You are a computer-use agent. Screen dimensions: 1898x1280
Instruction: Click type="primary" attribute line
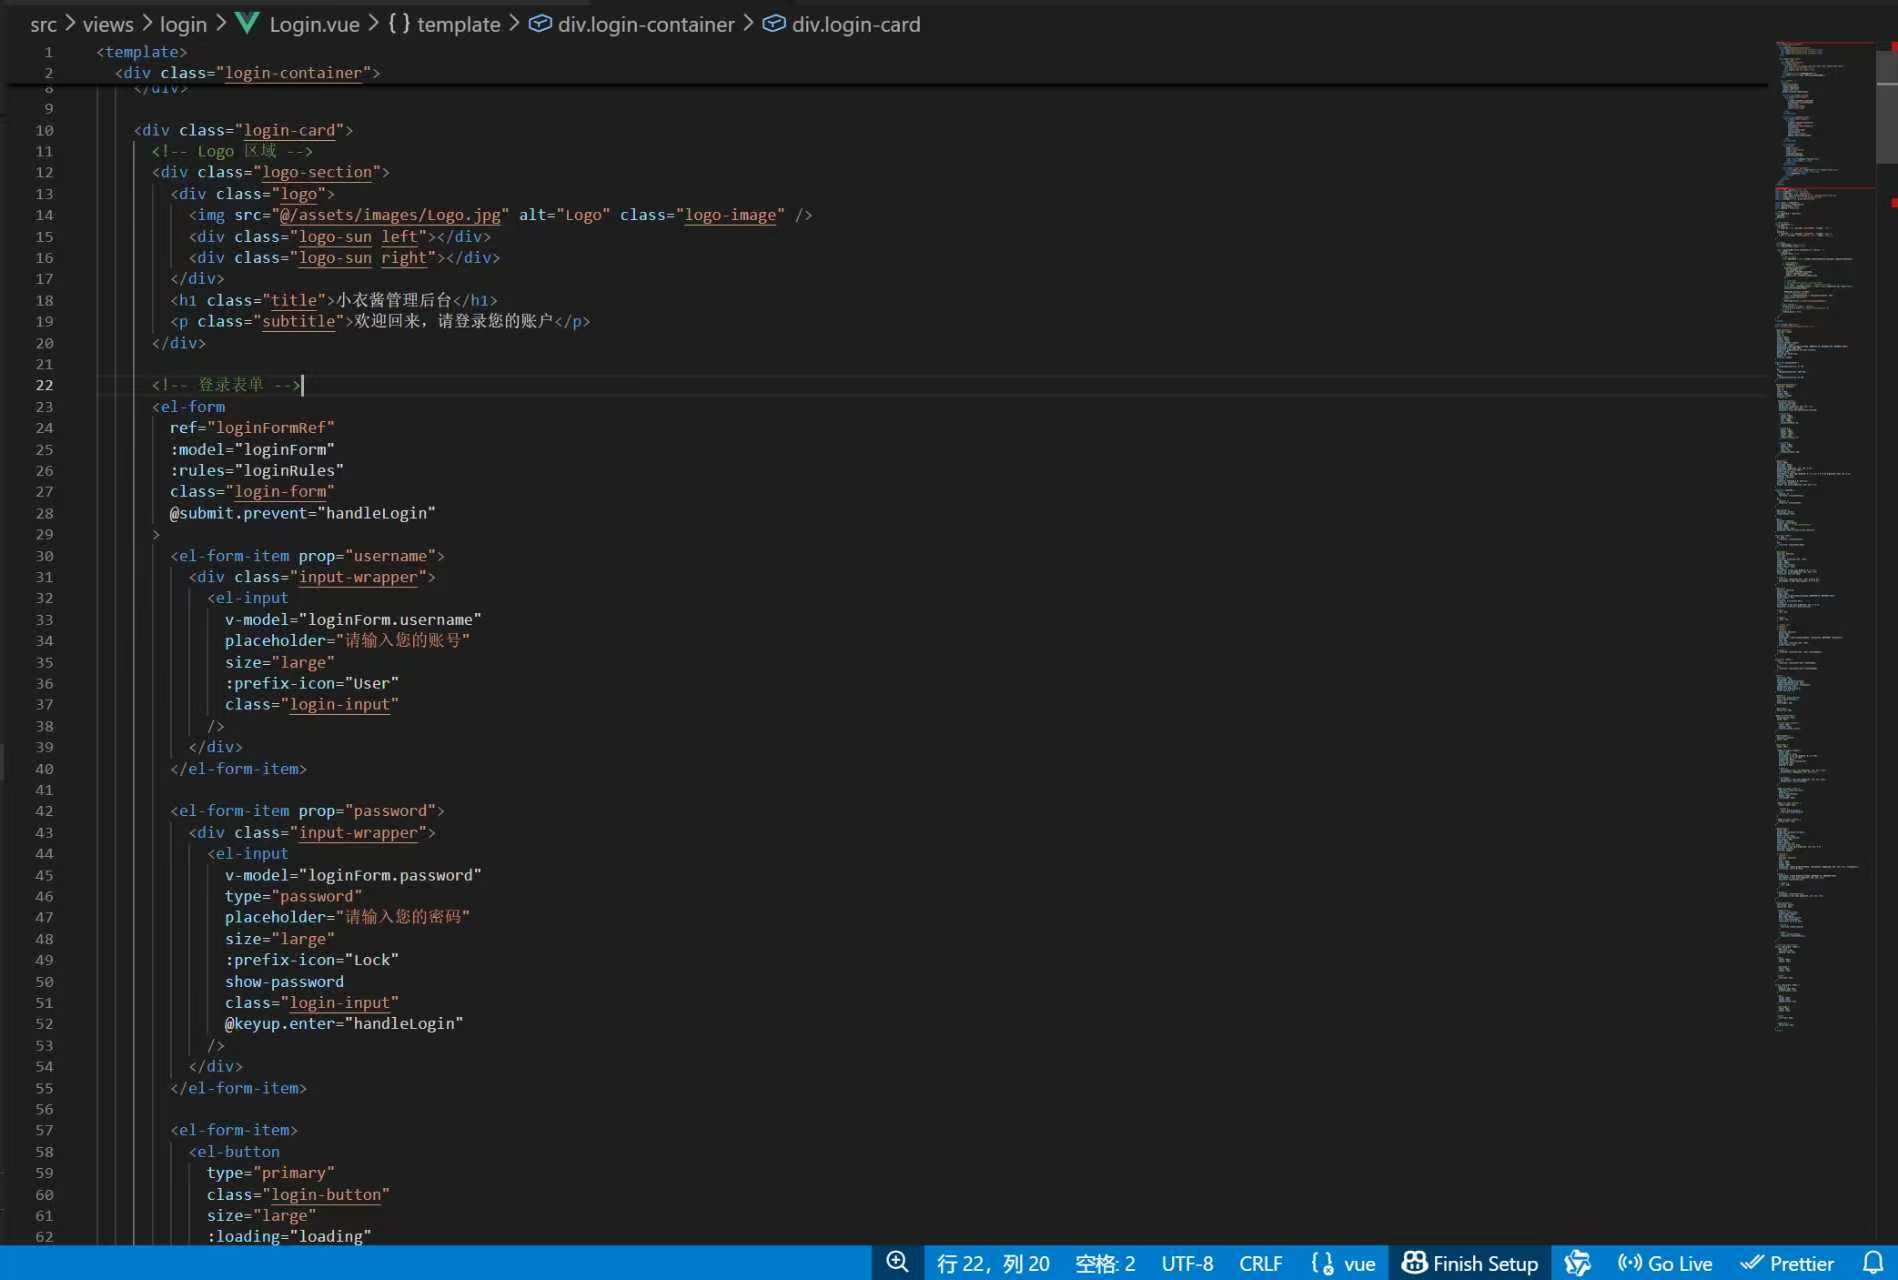270,1173
